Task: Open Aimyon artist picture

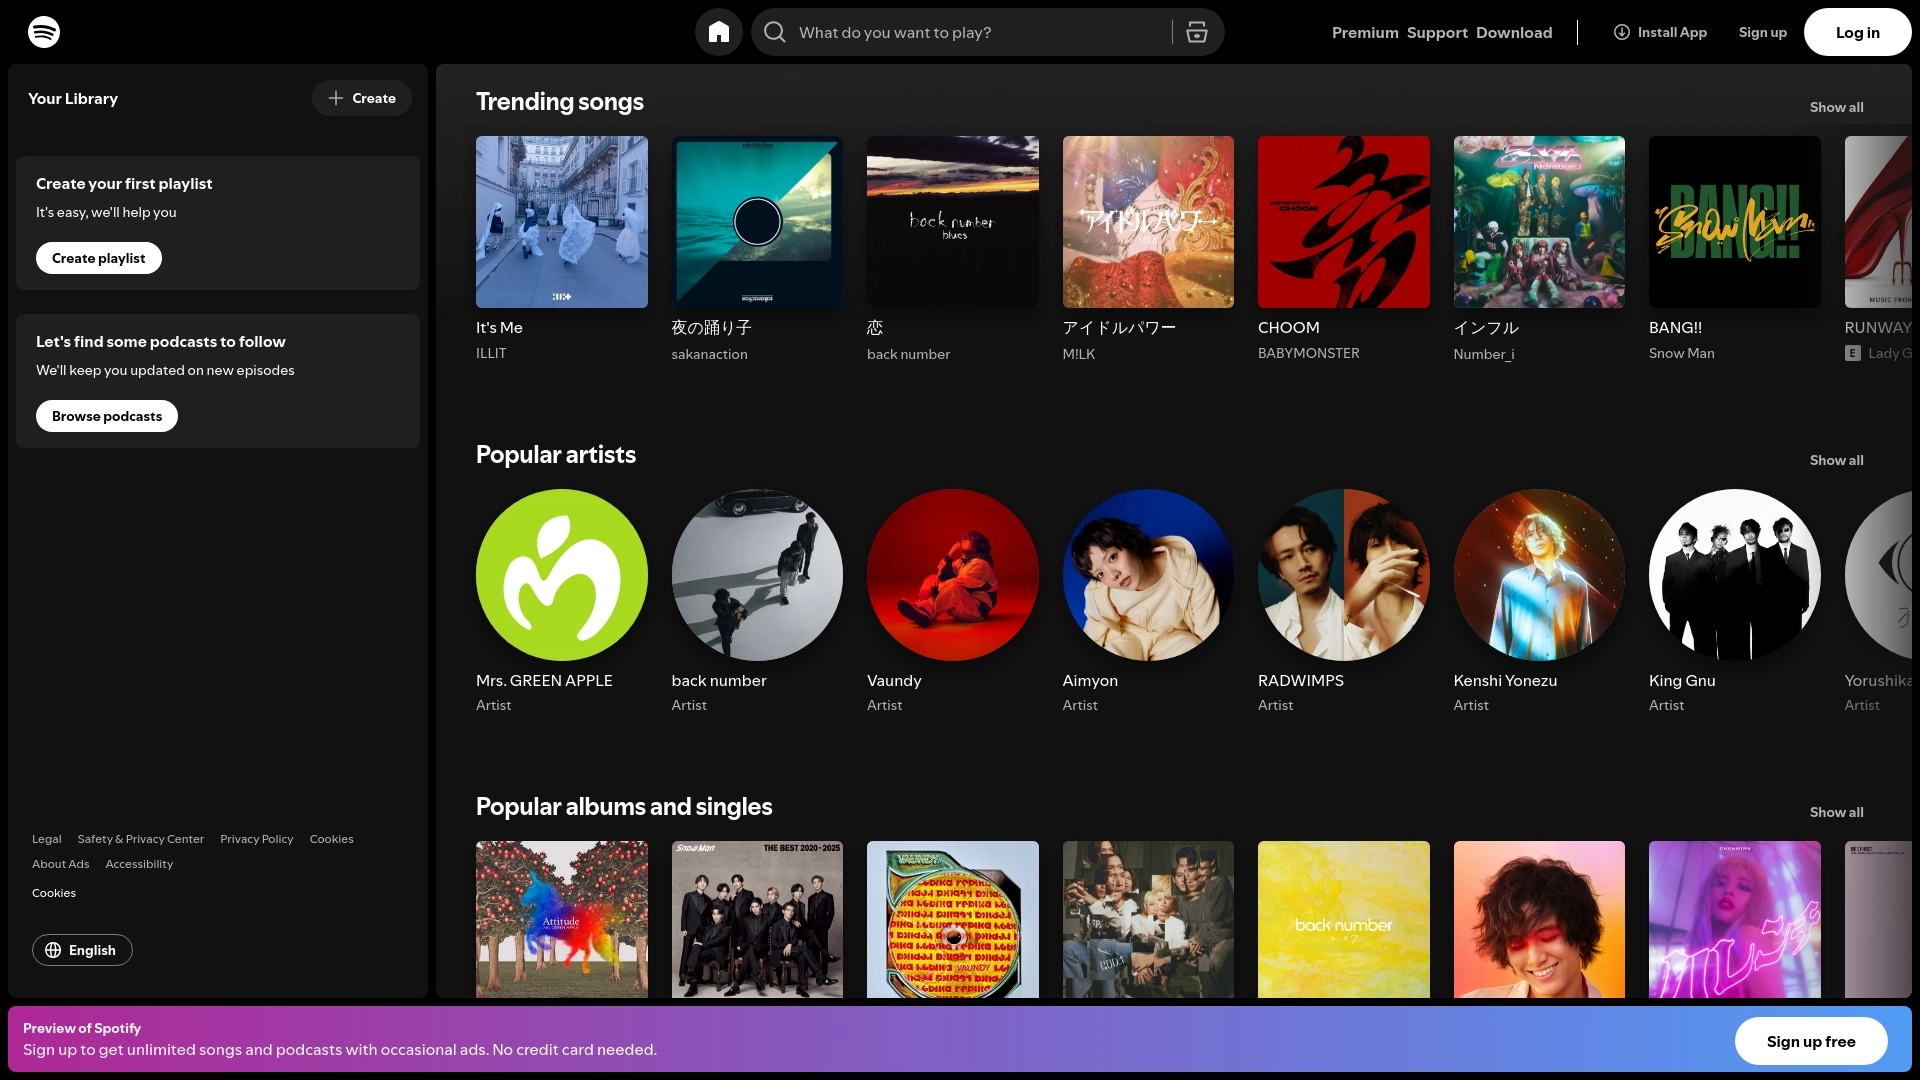Action: pos(1148,575)
